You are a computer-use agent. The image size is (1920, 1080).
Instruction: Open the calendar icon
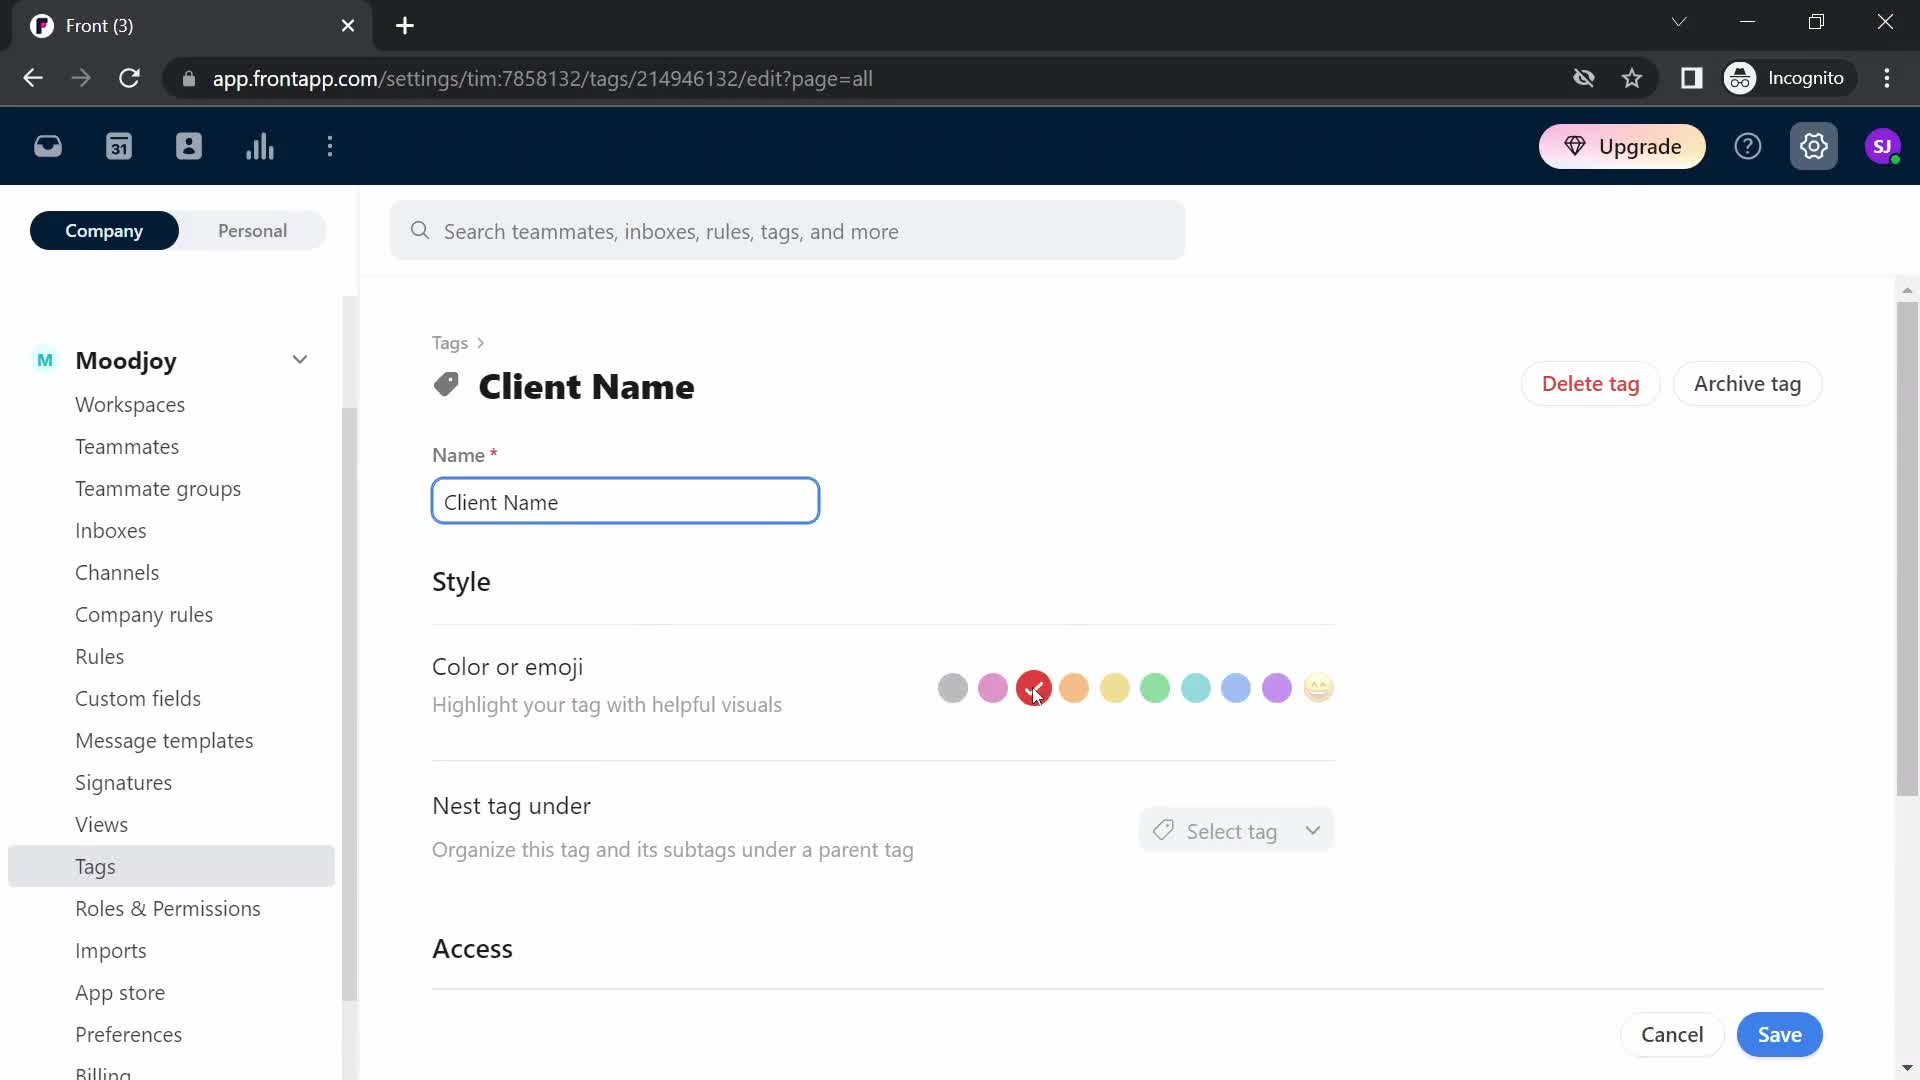pos(119,147)
